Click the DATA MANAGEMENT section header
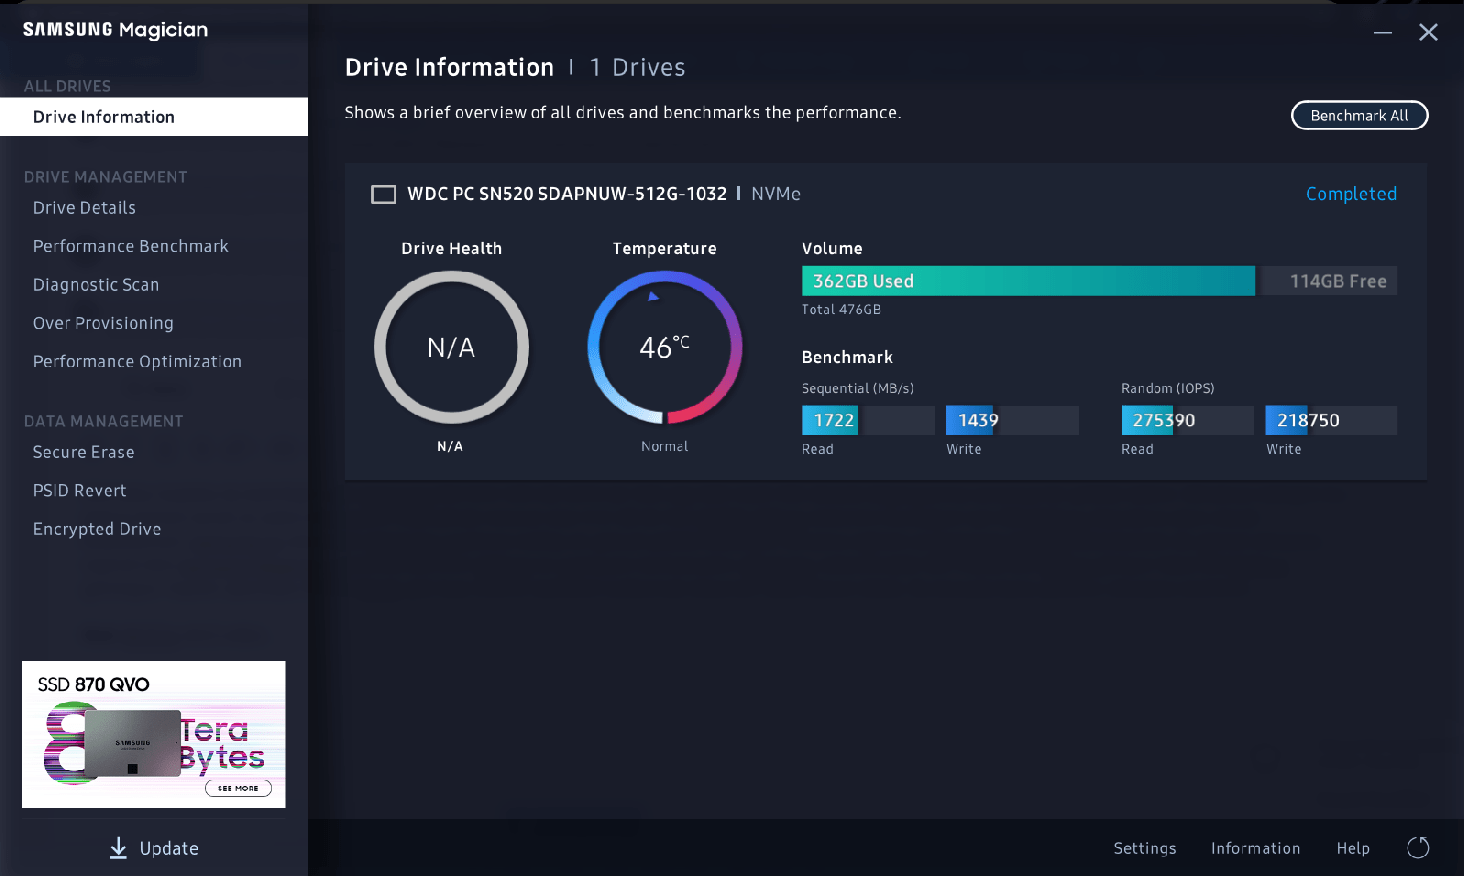The height and width of the screenshot is (876, 1464). coord(104,421)
